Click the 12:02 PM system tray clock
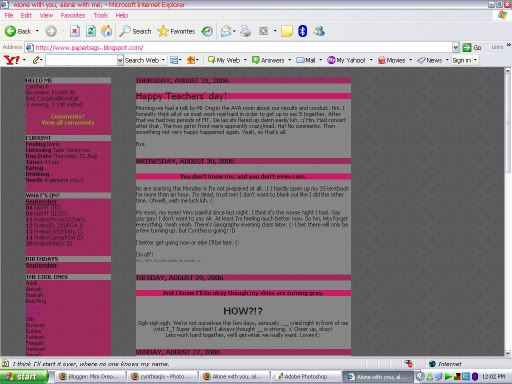This screenshot has height=384, width=512. 493,377
